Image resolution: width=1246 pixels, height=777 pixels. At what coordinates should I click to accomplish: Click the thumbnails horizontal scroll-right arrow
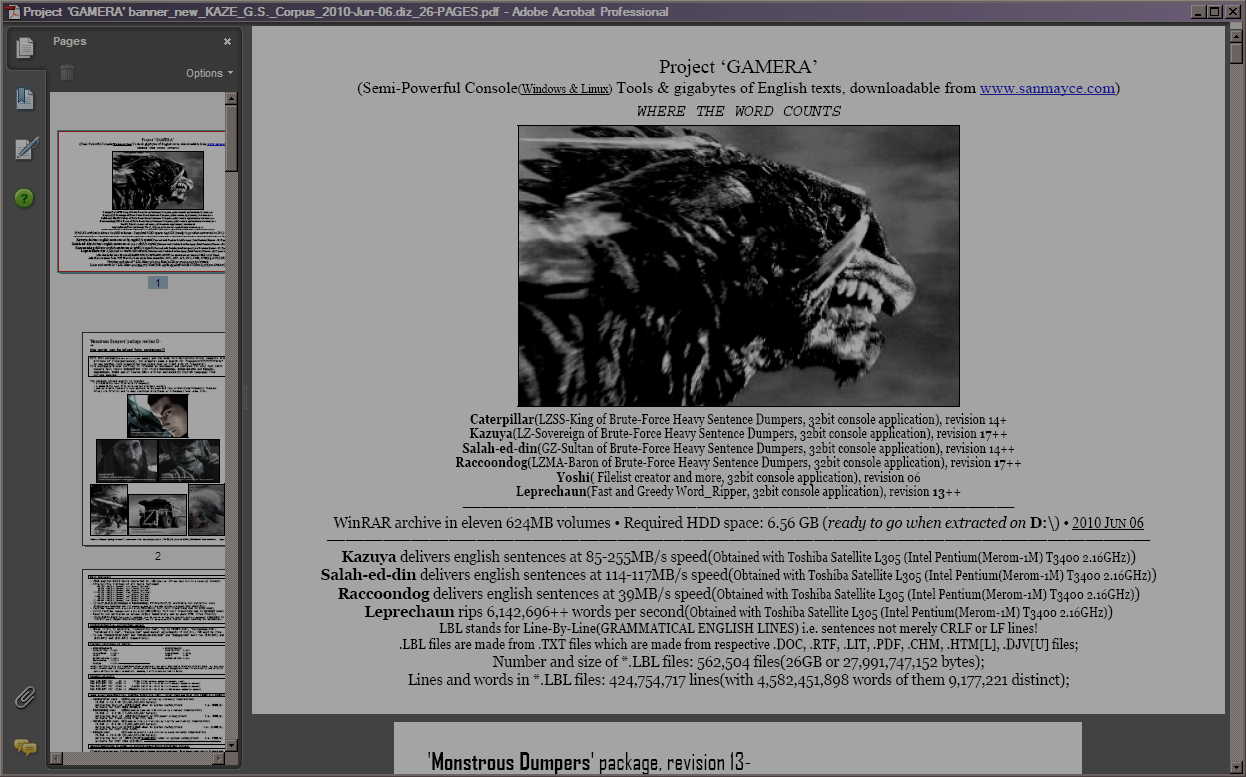point(219,759)
